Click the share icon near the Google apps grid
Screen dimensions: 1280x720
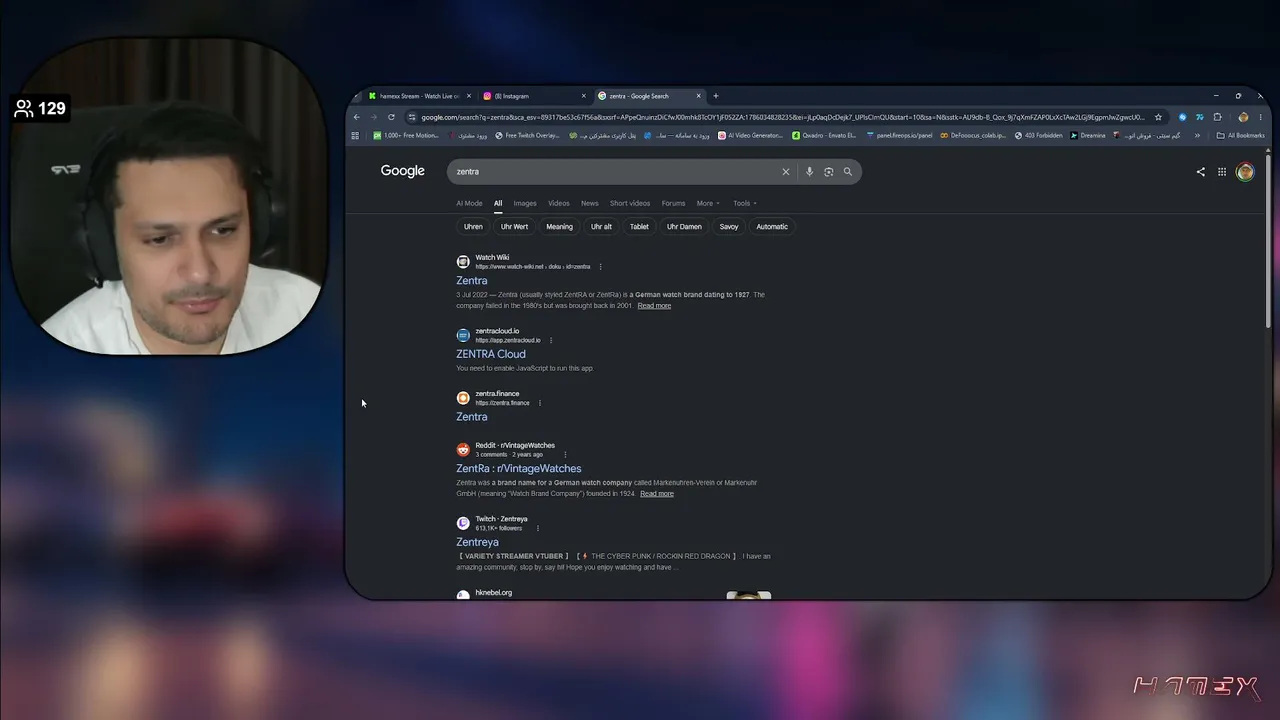click(x=1201, y=172)
